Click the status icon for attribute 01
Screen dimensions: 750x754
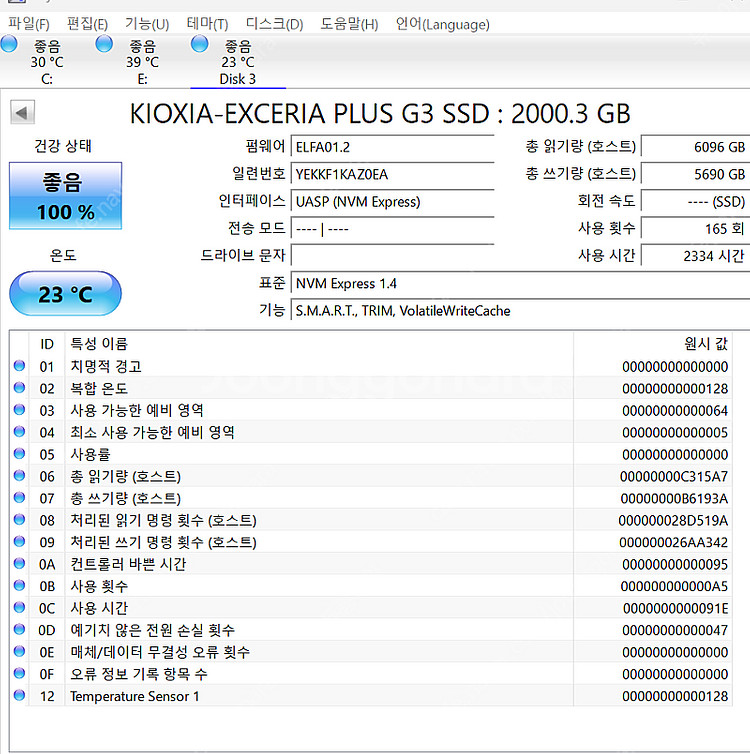pos(19,366)
